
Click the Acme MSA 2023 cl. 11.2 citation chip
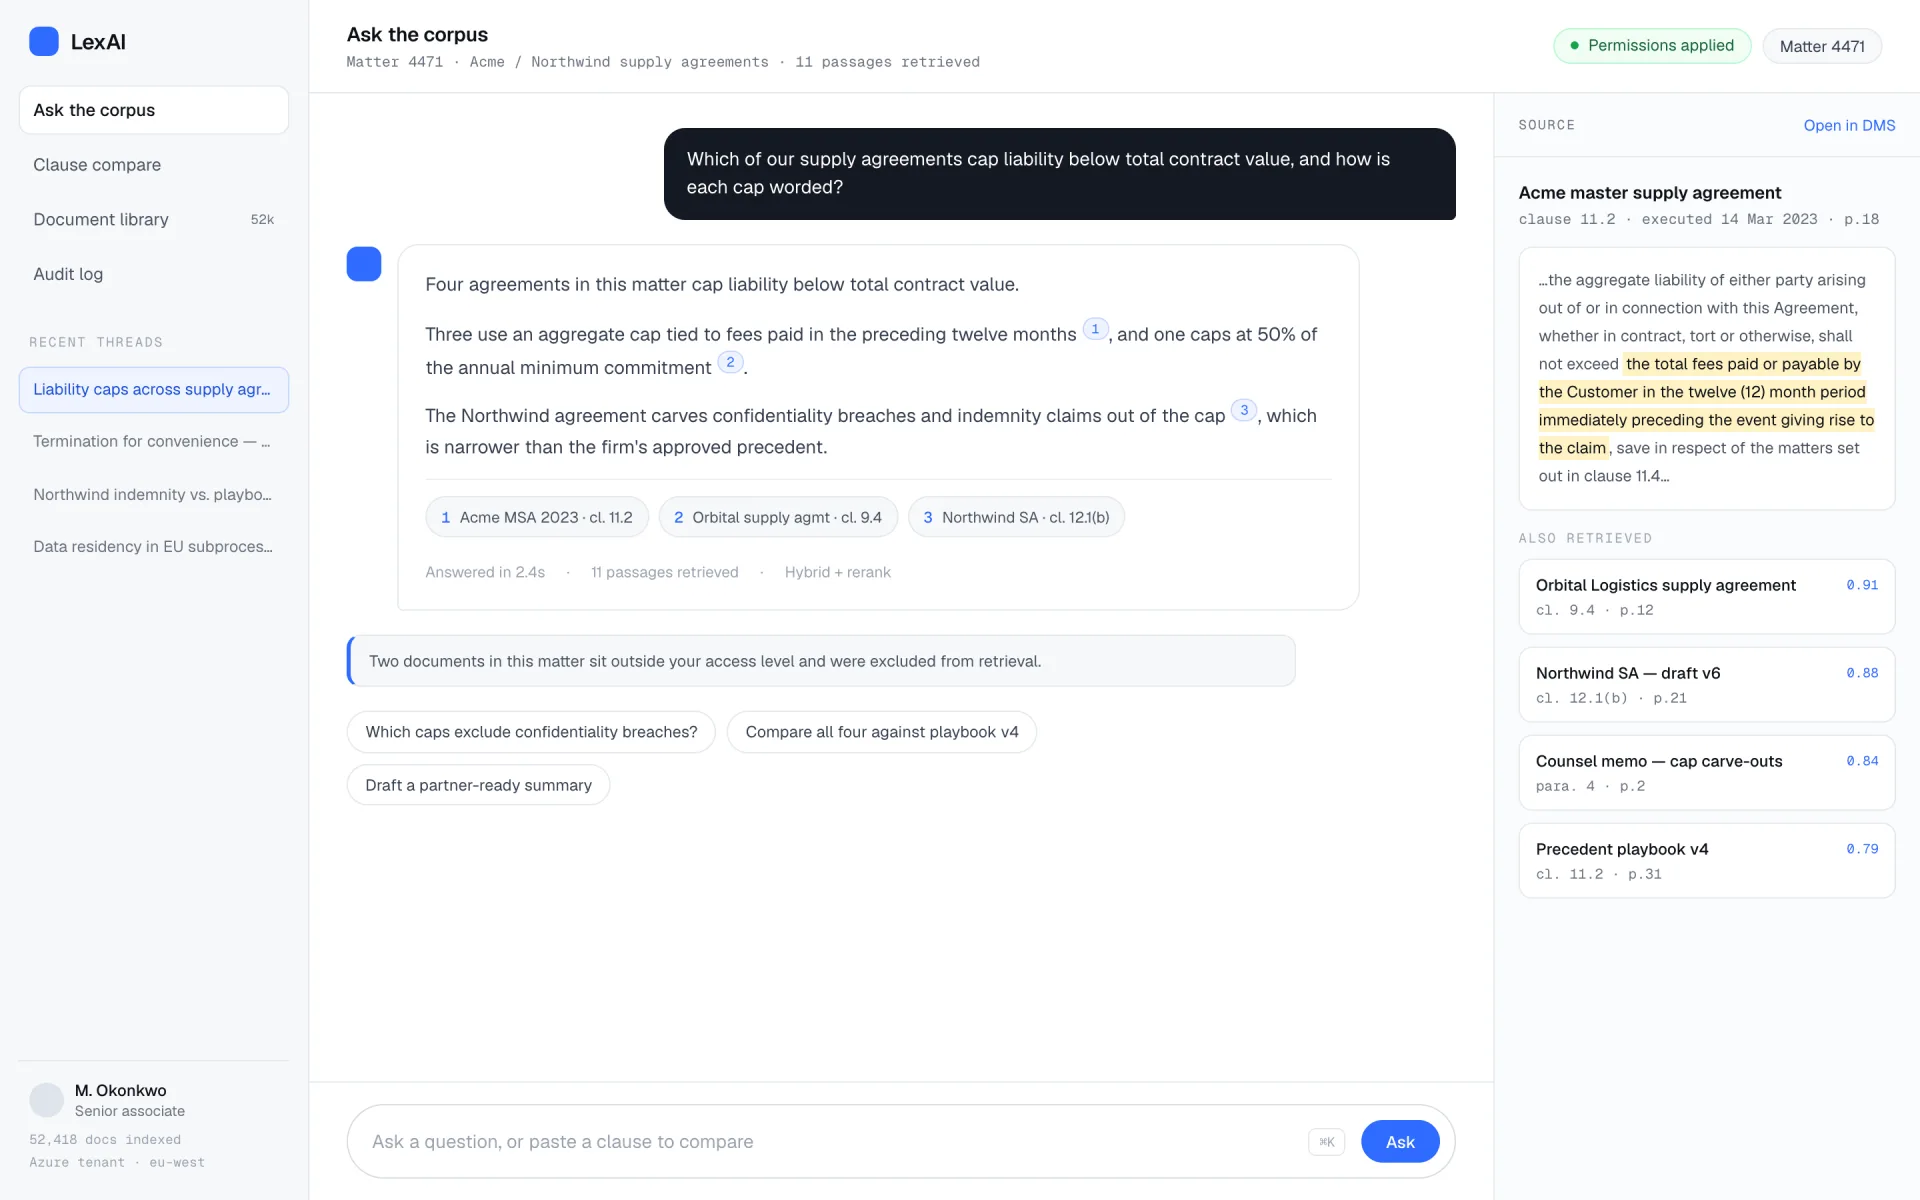point(537,517)
